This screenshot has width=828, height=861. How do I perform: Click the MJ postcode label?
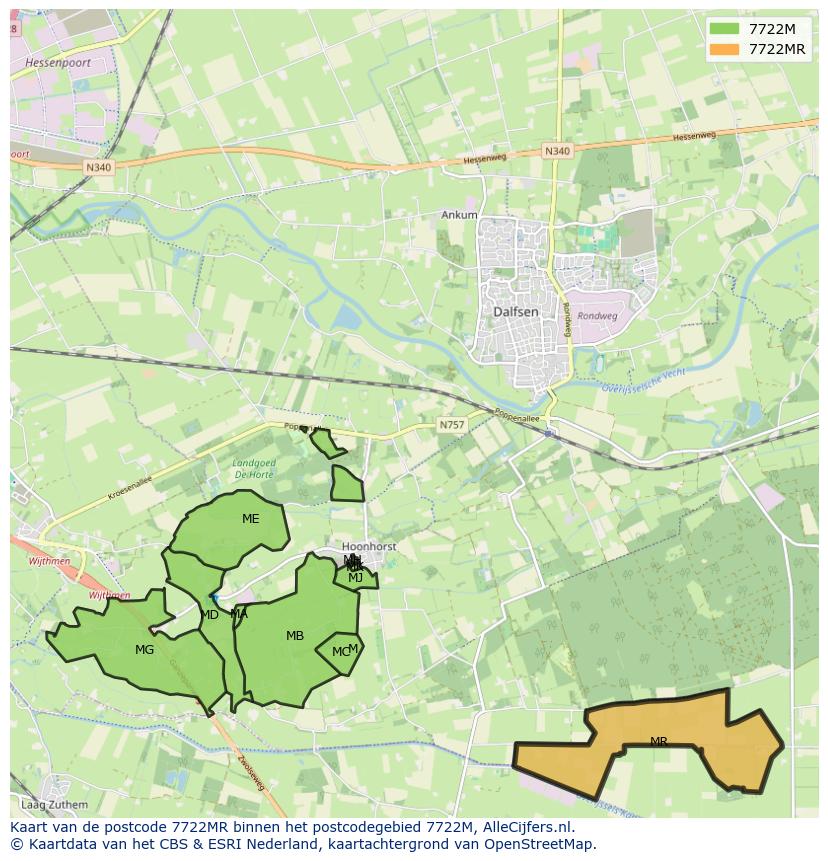(x=355, y=577)
